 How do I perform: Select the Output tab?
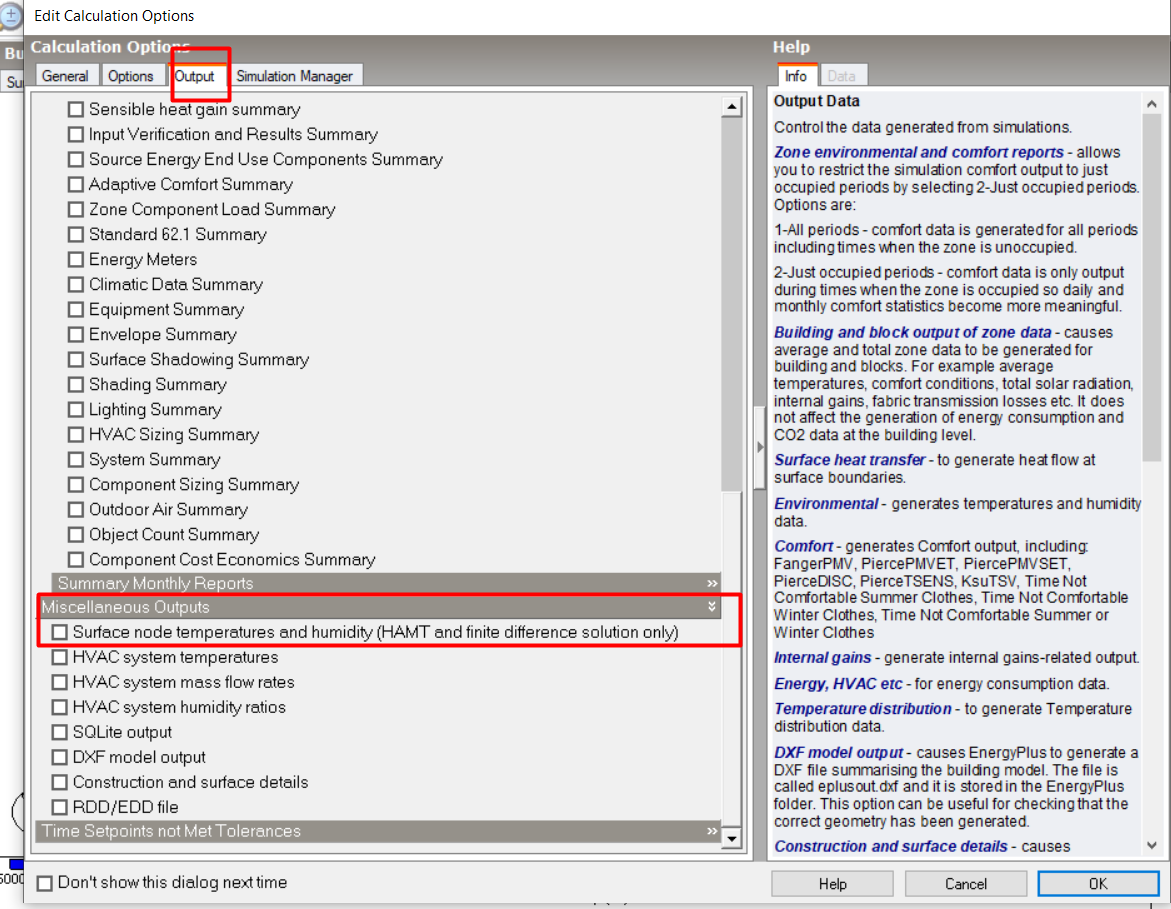(x=195, y=76)
